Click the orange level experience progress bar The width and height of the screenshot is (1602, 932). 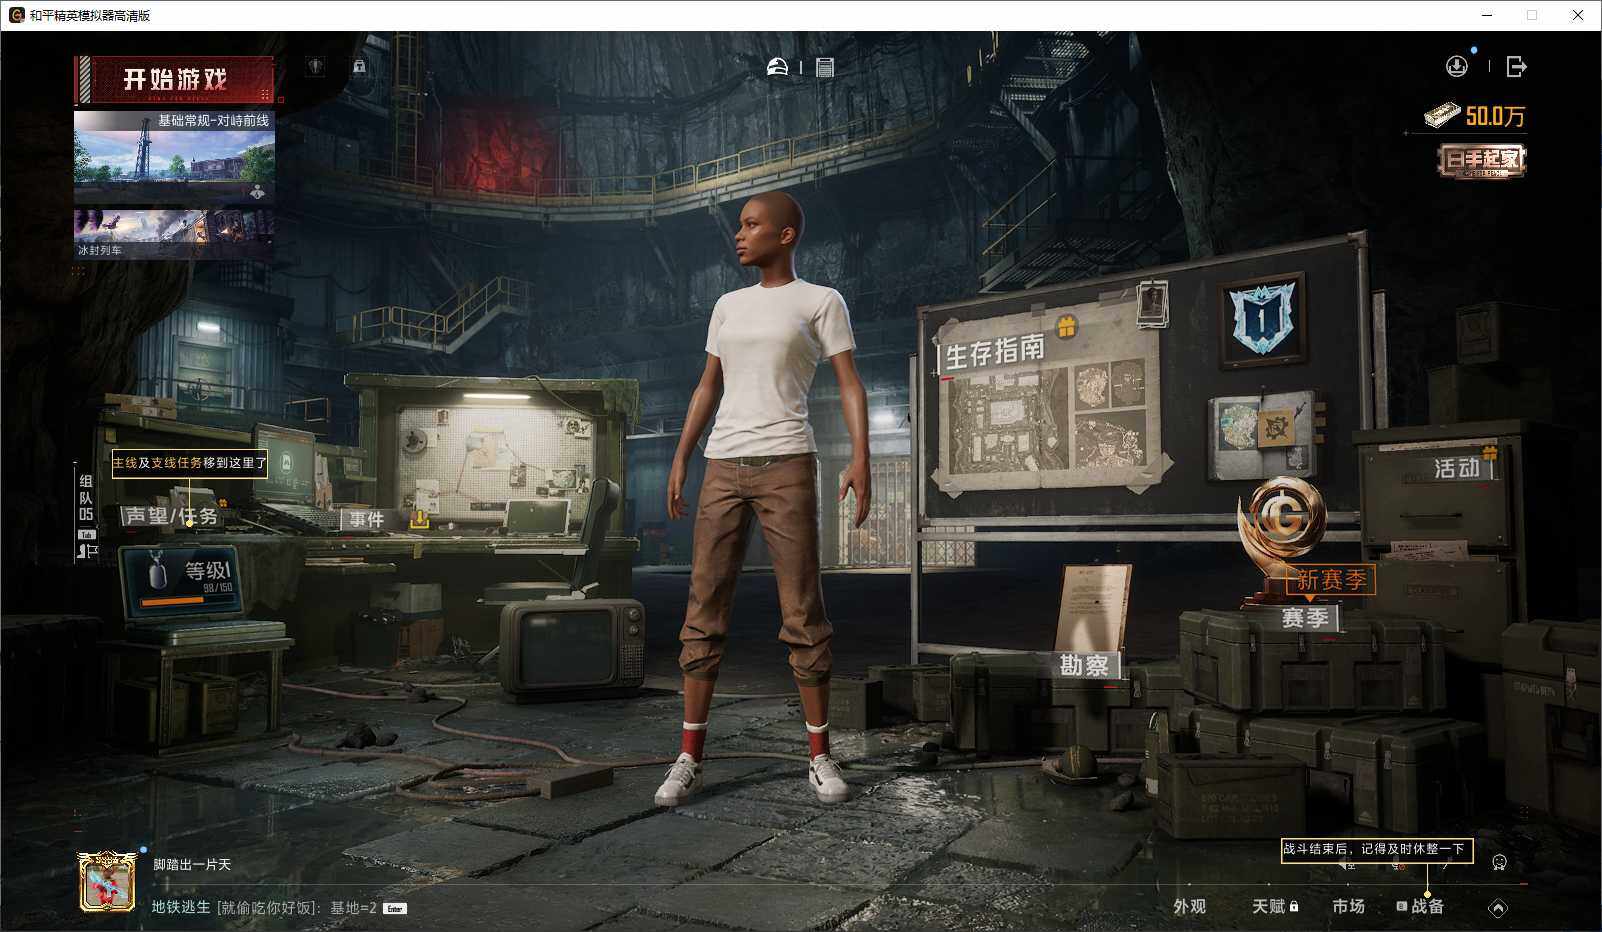187,602
